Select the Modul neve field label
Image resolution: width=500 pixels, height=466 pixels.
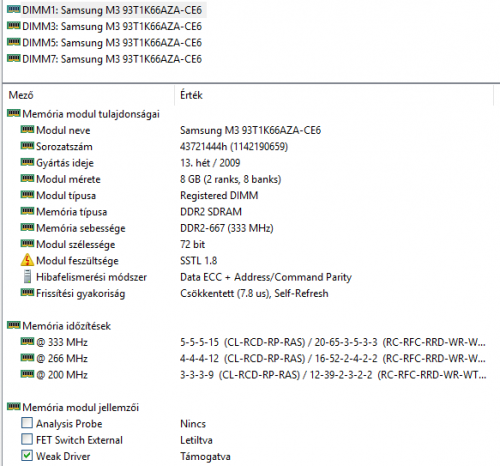click(63, 130)
